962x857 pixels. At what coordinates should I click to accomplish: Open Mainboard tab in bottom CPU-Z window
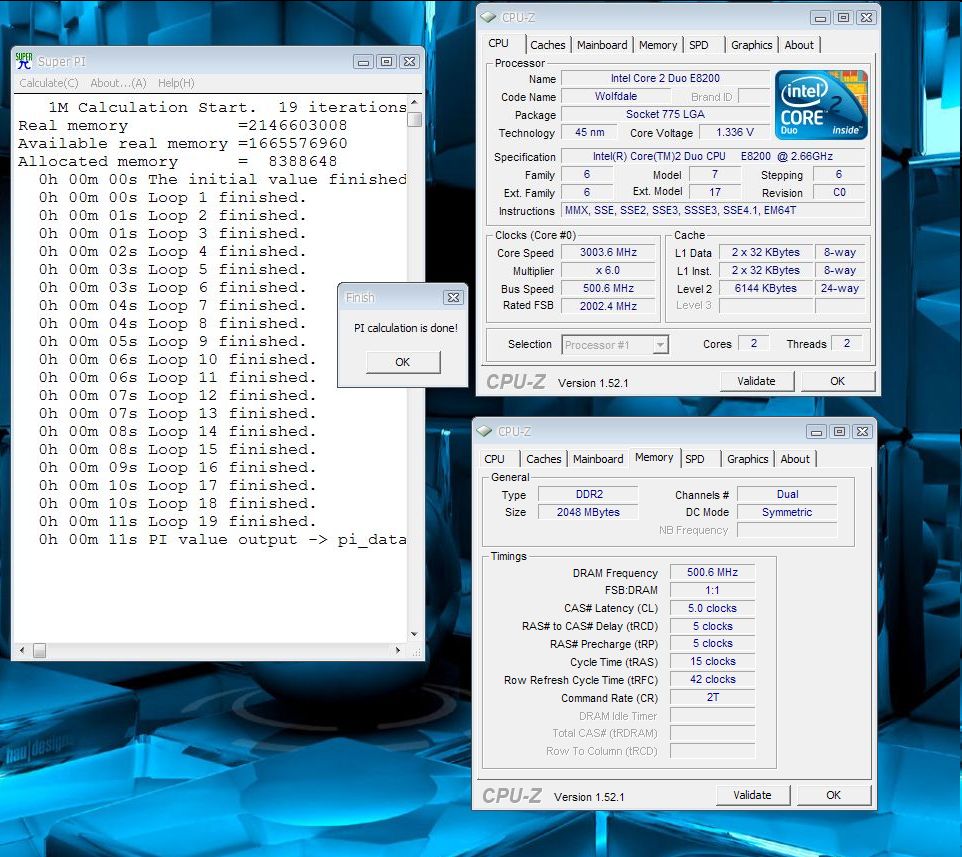click(598, 459)
